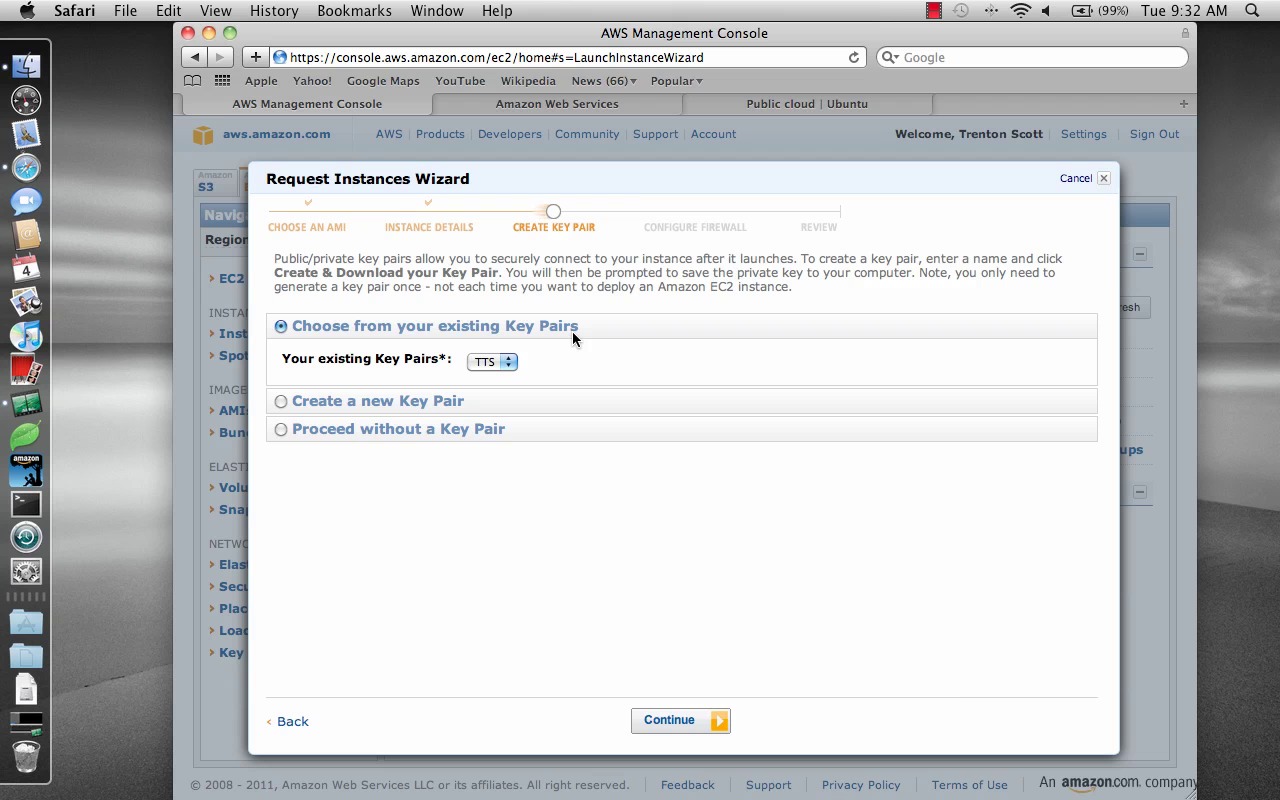Open the Bookmarks menu
The image size is (1280, 800).
click(x=354, y=11)
